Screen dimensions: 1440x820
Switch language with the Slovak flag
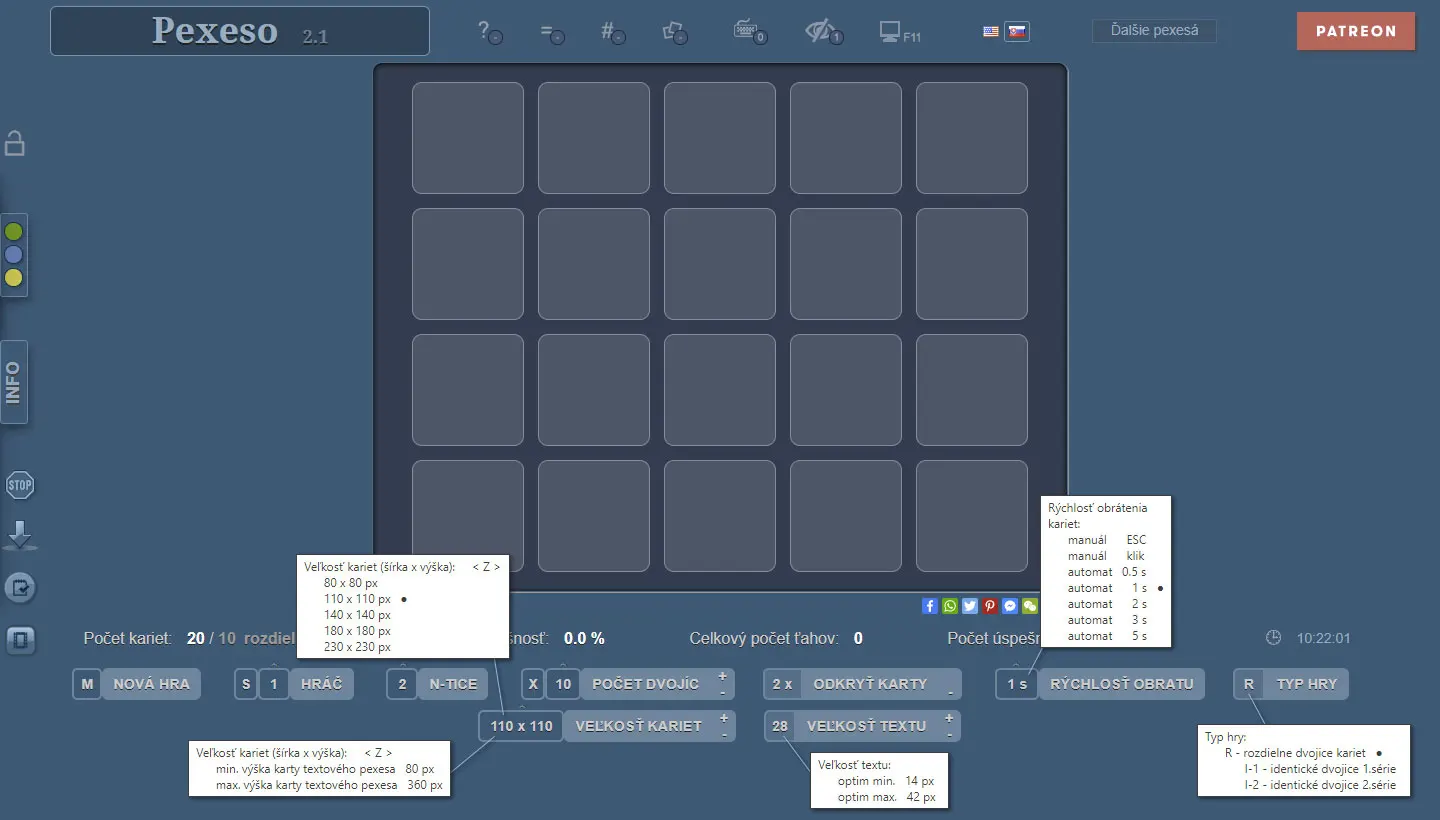[x=1017, y=31]
